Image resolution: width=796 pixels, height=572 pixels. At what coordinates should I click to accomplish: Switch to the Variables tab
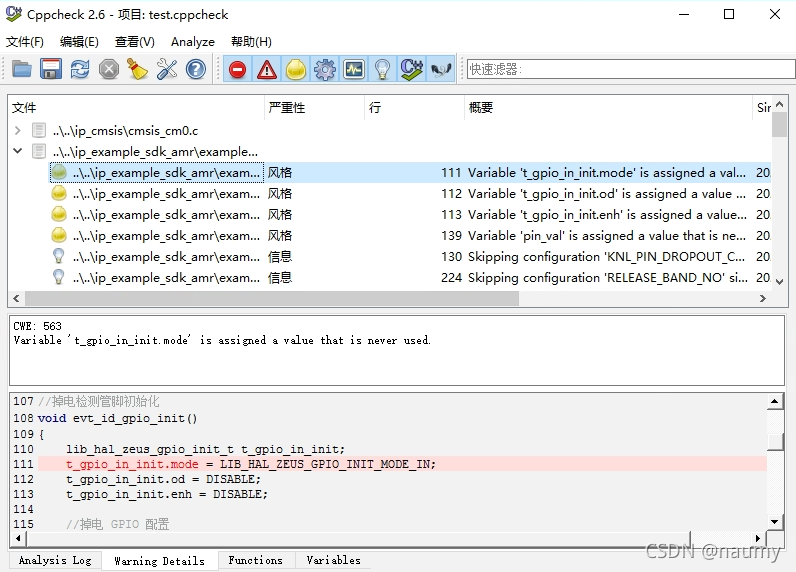[x=334, y=560]
